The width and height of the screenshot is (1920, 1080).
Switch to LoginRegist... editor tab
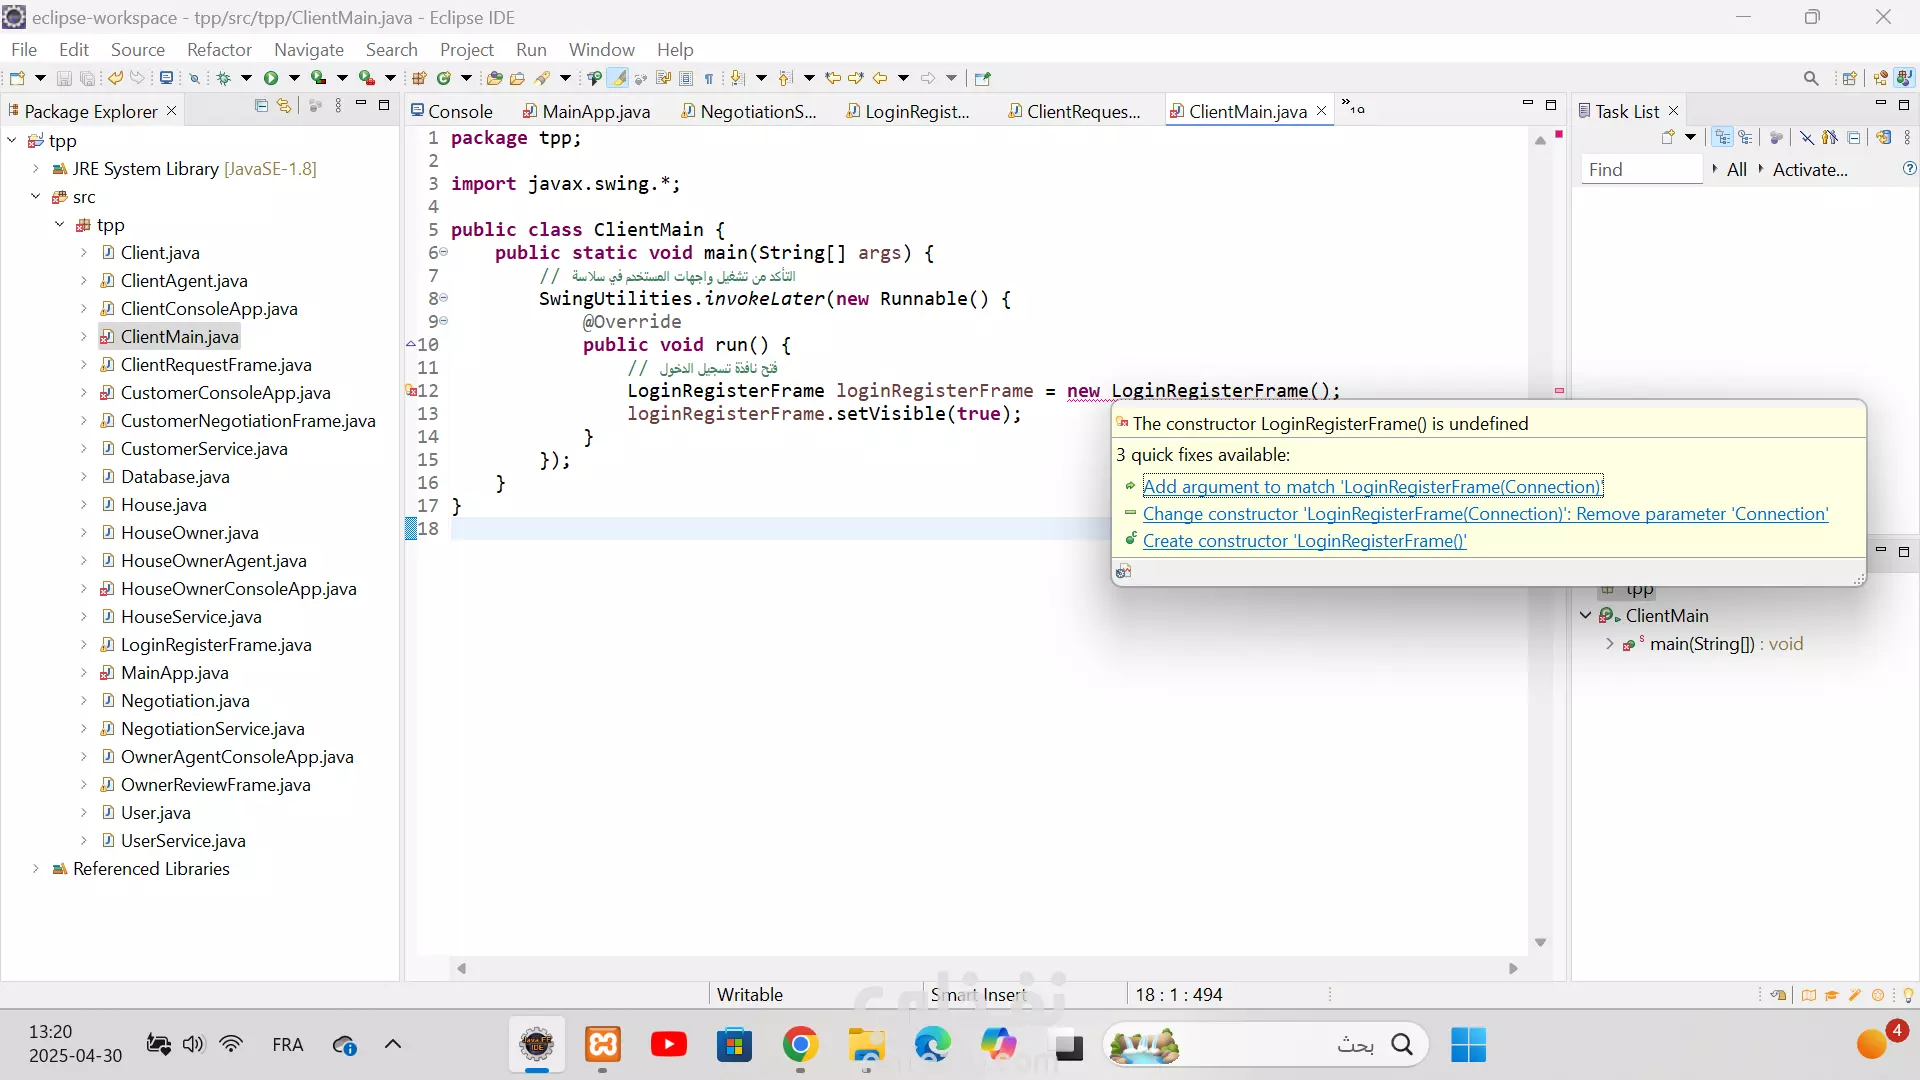pos(908,111)
